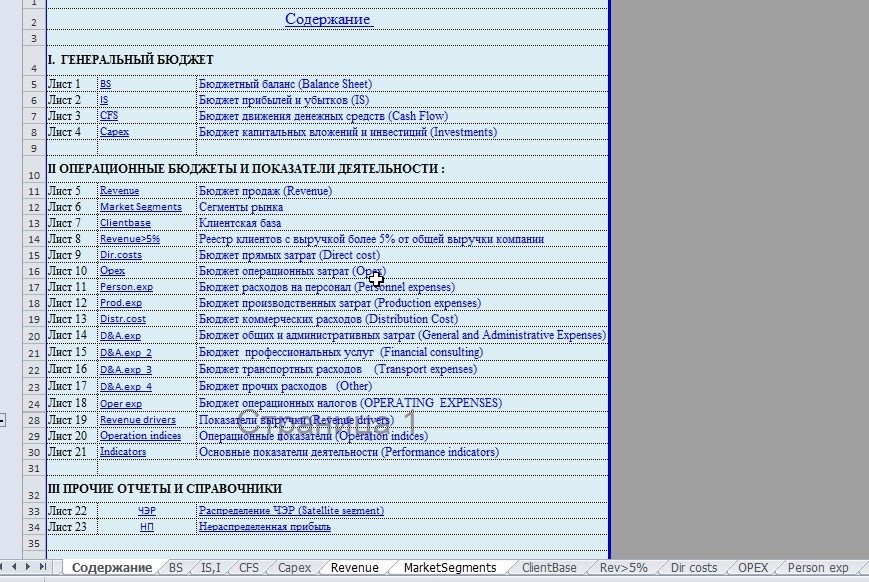The height and width of the screenshot is (582, 869).
Task: Select the Содержание sheet tab
Action: coord(112,568)
